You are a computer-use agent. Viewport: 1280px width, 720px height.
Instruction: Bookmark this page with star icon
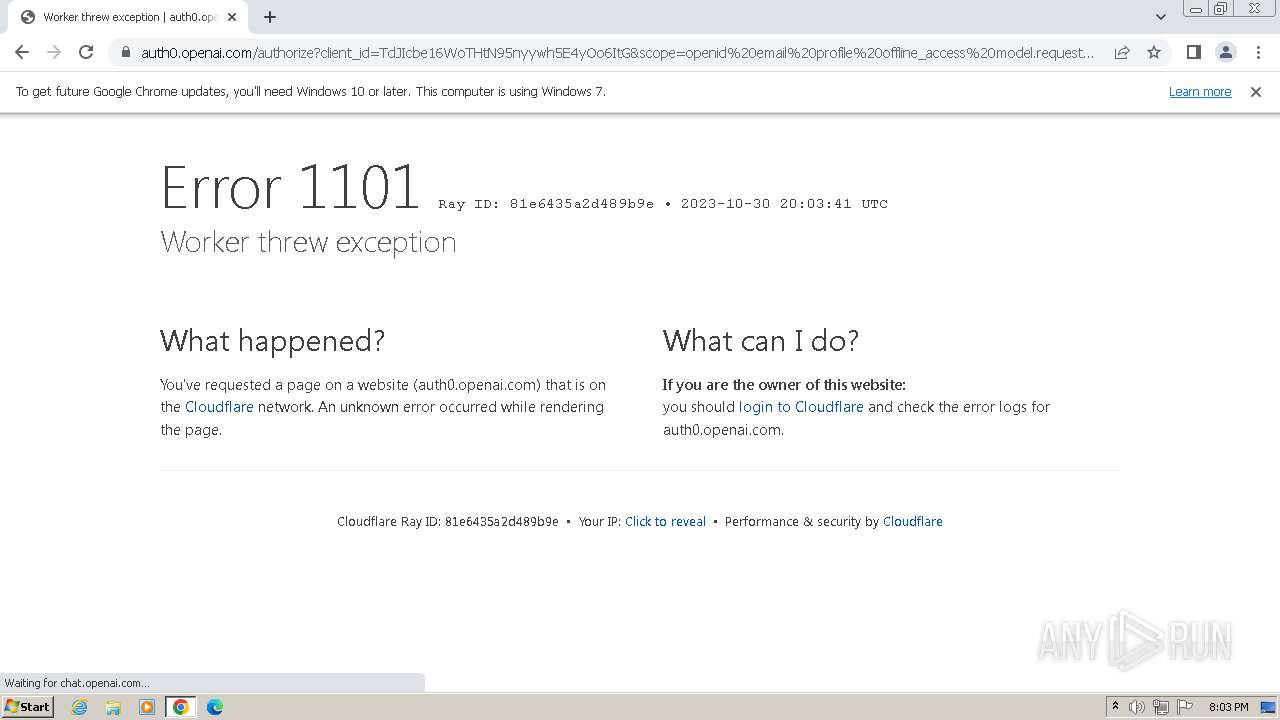(x=1154, y=52)
